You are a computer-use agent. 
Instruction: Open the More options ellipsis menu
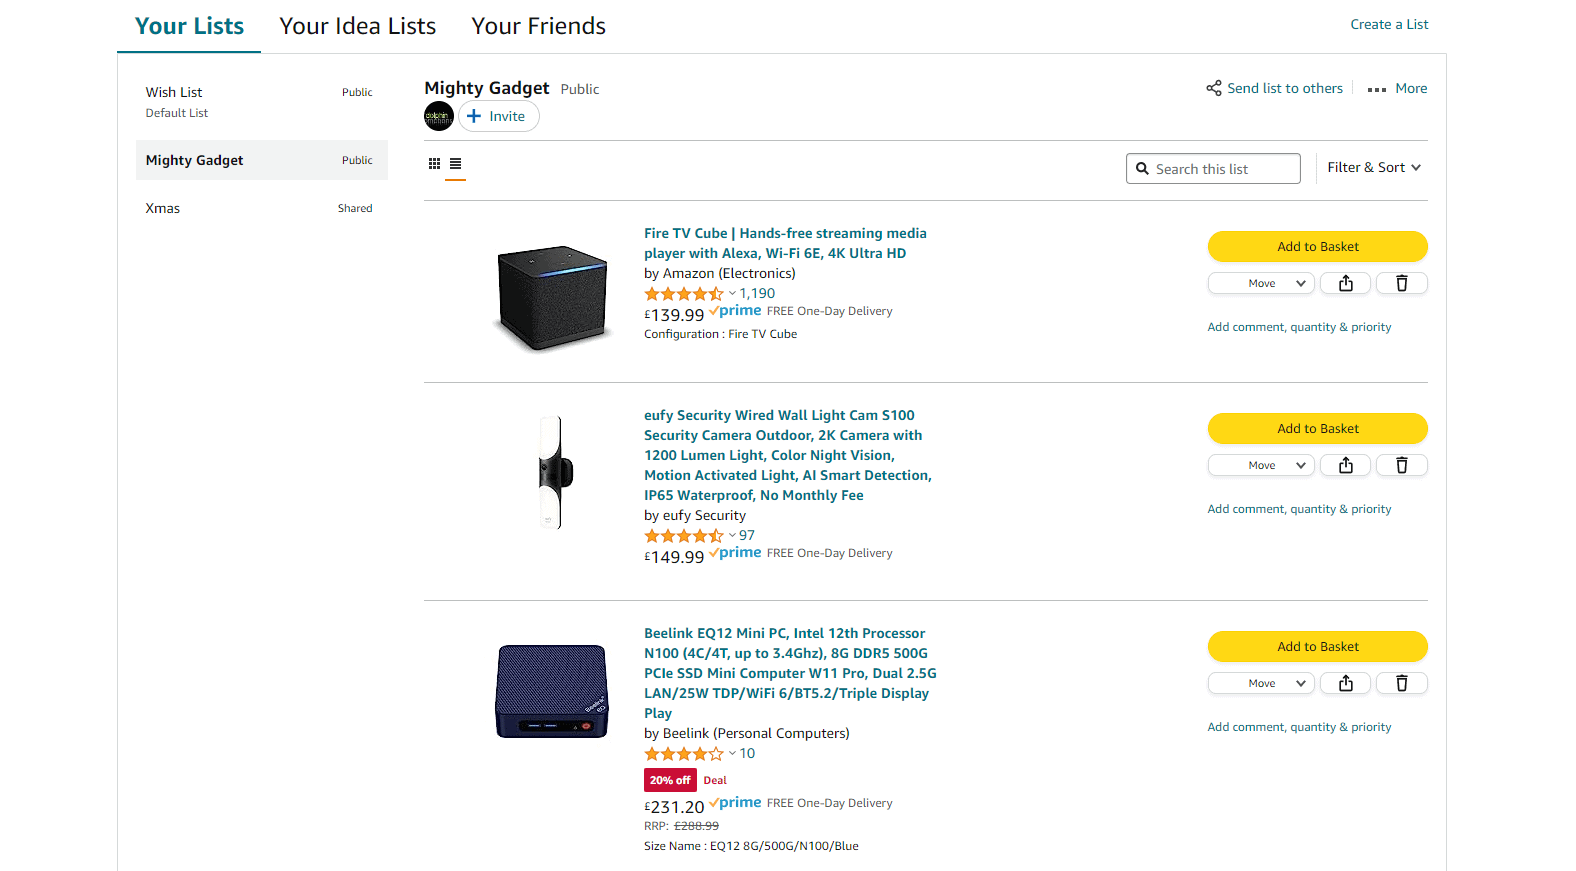point(1375,88)
